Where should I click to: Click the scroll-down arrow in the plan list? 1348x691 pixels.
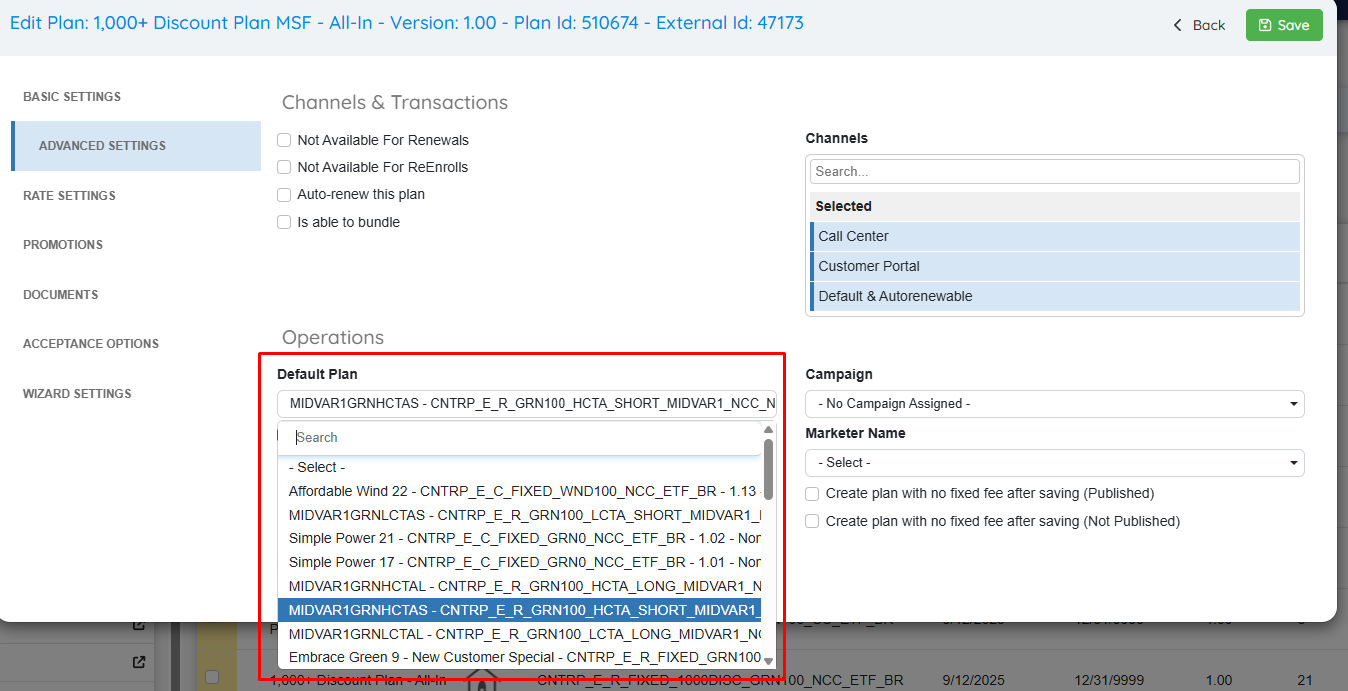[x=768, y=661]
